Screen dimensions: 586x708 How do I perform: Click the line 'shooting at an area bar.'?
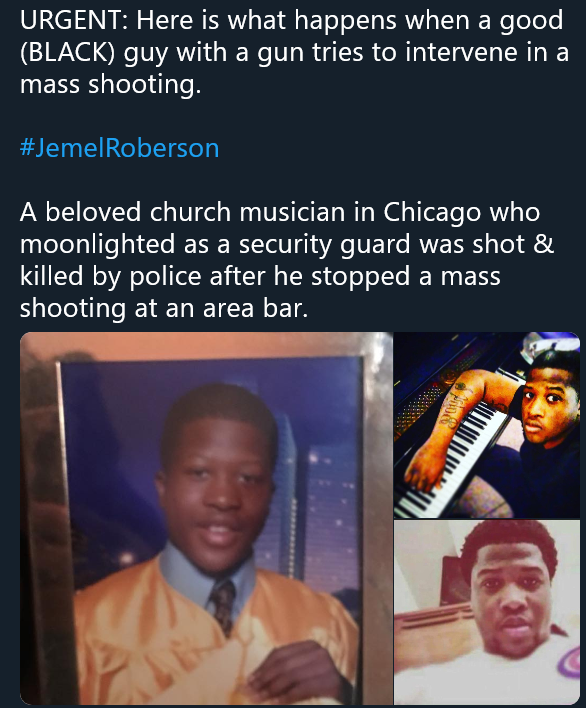[164, 308]
